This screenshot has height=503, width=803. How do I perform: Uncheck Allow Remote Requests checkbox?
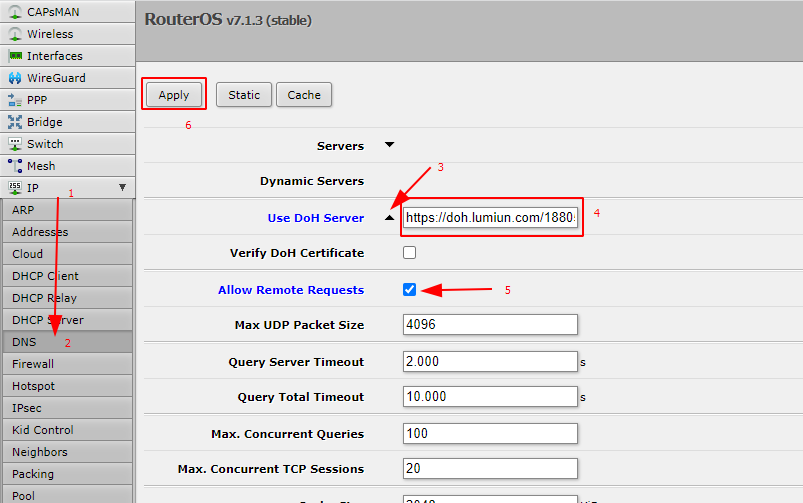pos(409,289)
